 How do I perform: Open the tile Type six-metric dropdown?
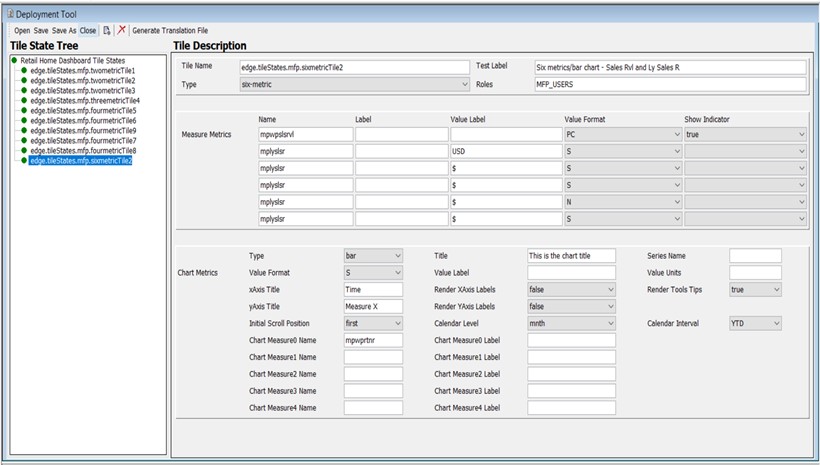(x=355, y=86)
